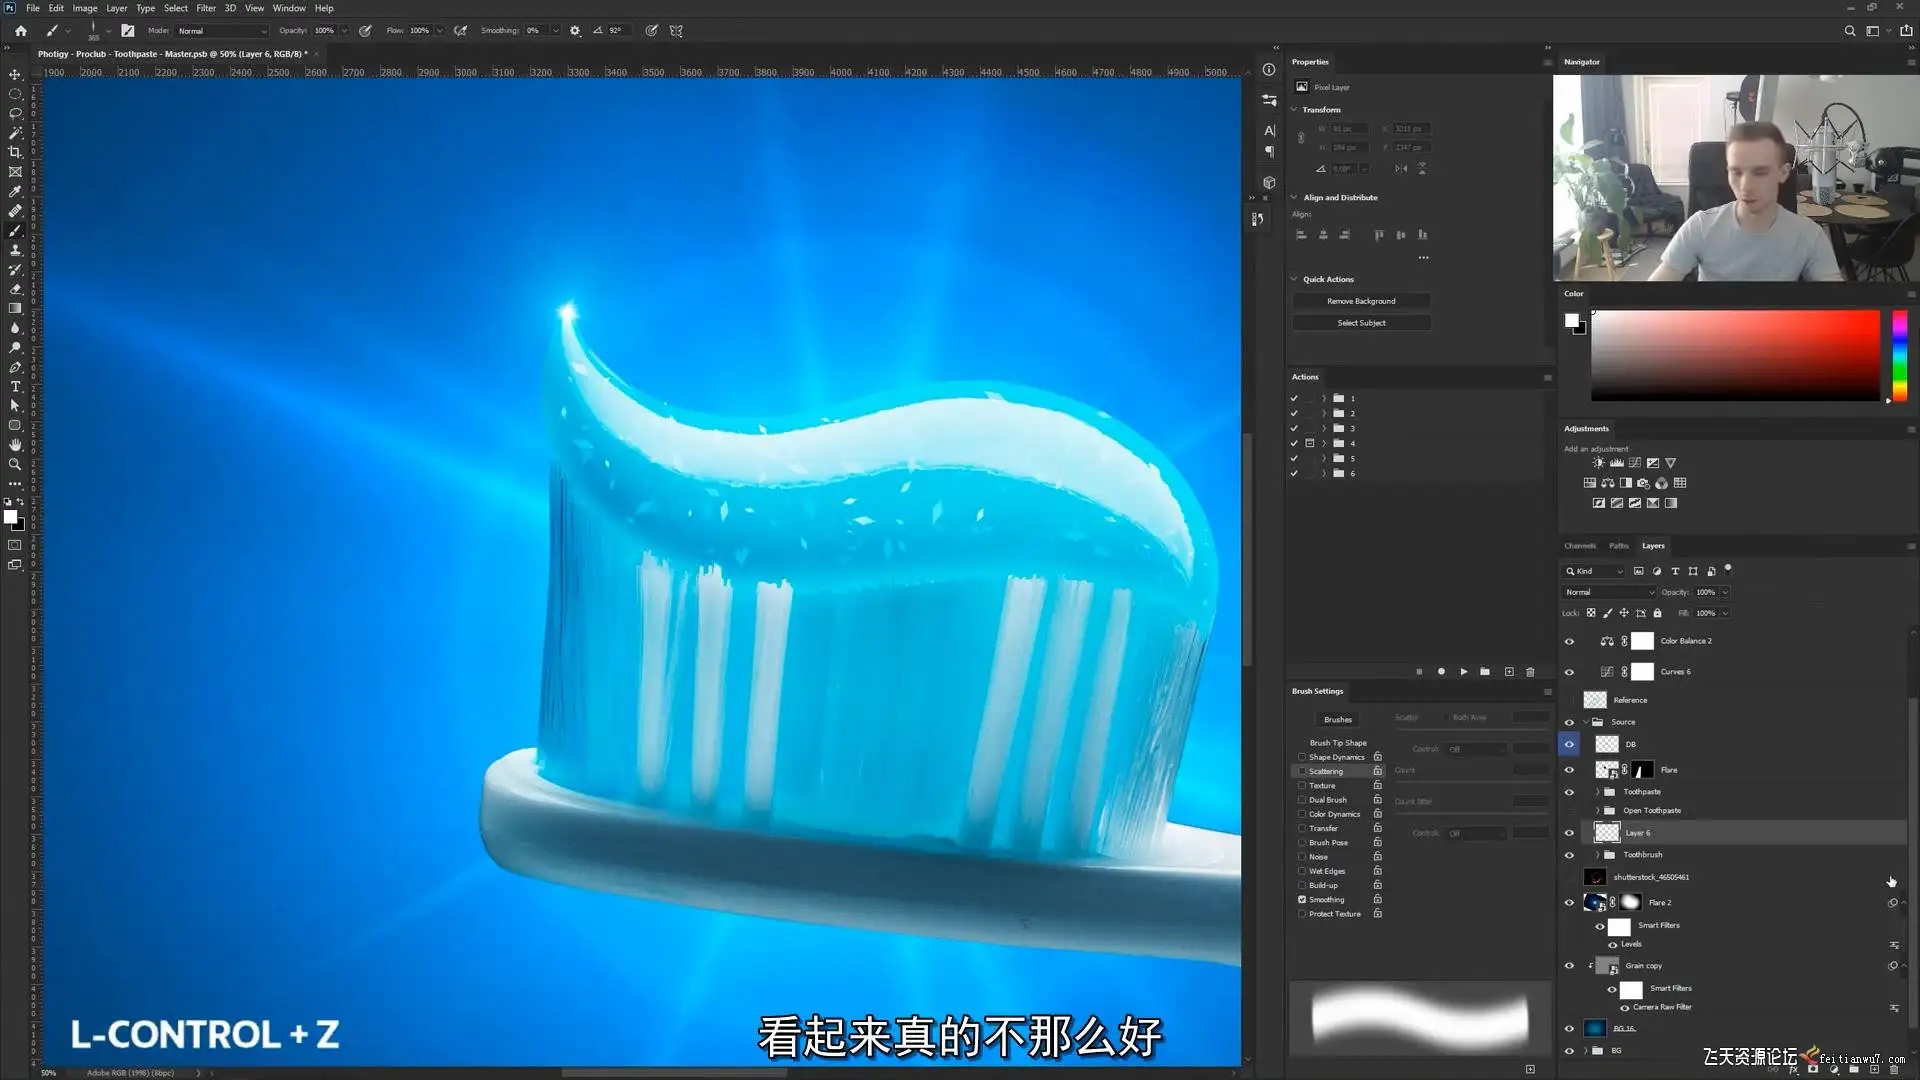Viewport: 1920px width, 1080px height.
Task: Click the play action button in Actions panel
Action: (x=1463, y=672)
